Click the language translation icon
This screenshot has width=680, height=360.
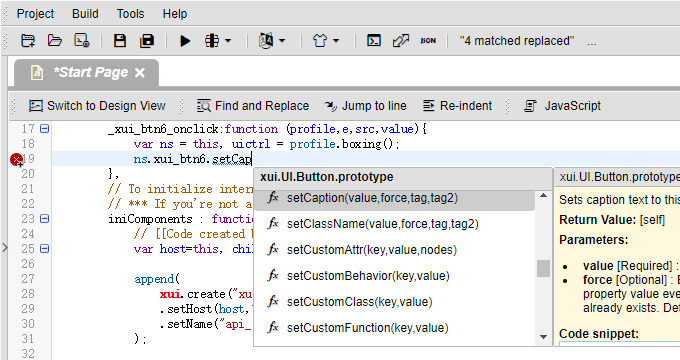266,41
